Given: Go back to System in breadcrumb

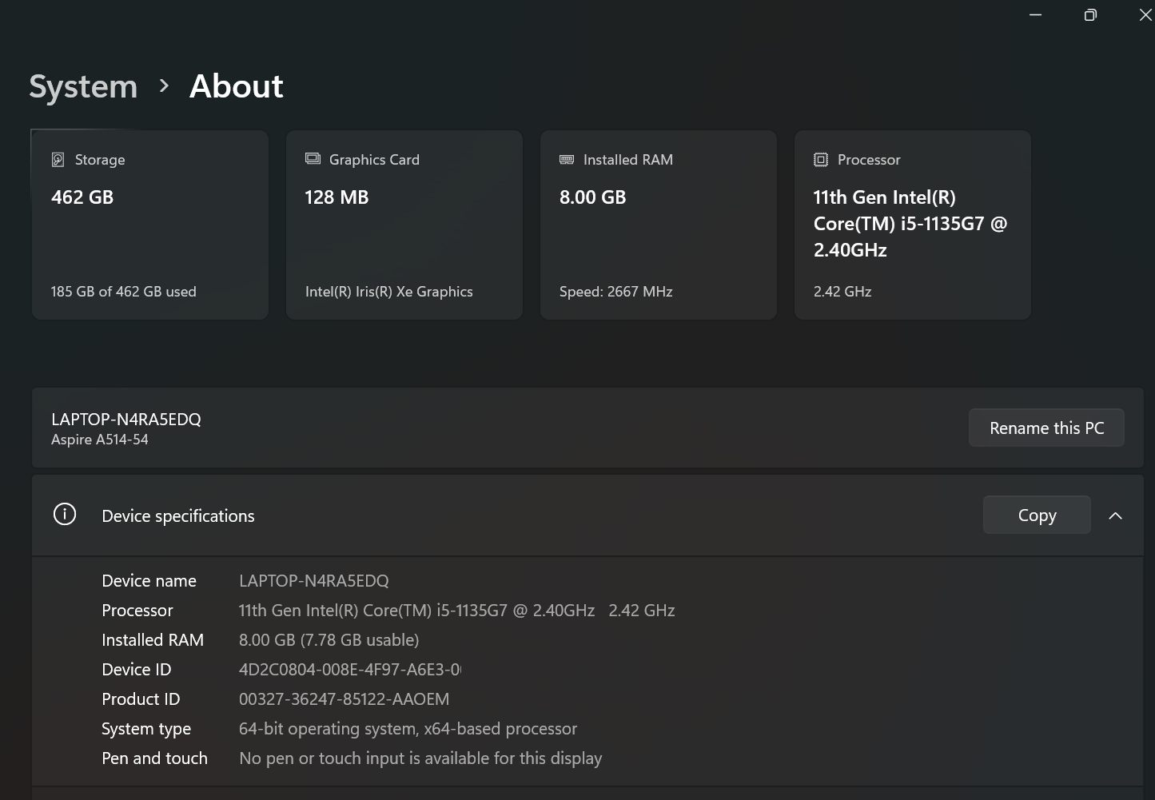Looking at the screenshot, I should tap(83, 86).
